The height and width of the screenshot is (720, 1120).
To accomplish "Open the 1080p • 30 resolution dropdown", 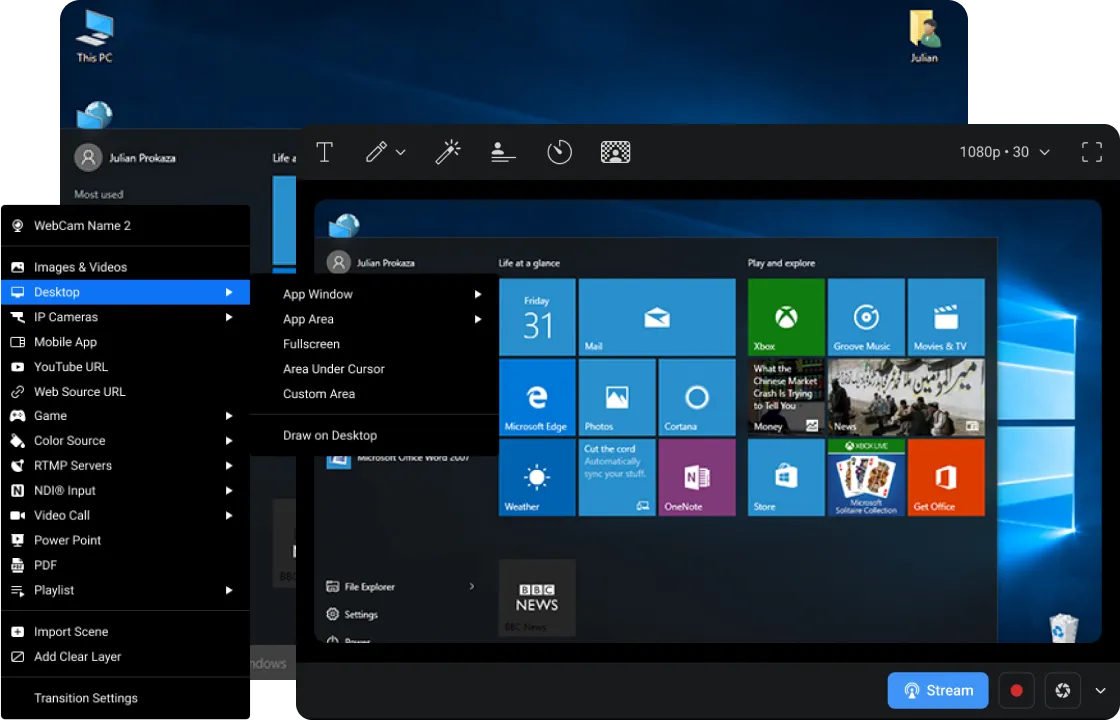I will pyautogui.click(x=1004, y=152).
